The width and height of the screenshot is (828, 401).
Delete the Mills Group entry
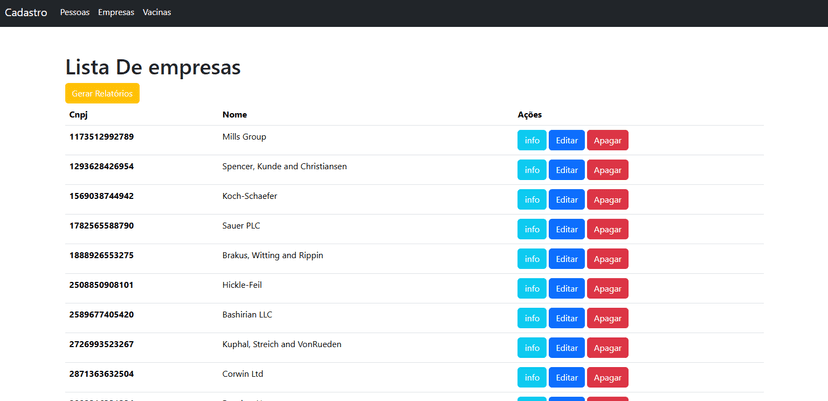pyautogui.click(x=607, y=141)
